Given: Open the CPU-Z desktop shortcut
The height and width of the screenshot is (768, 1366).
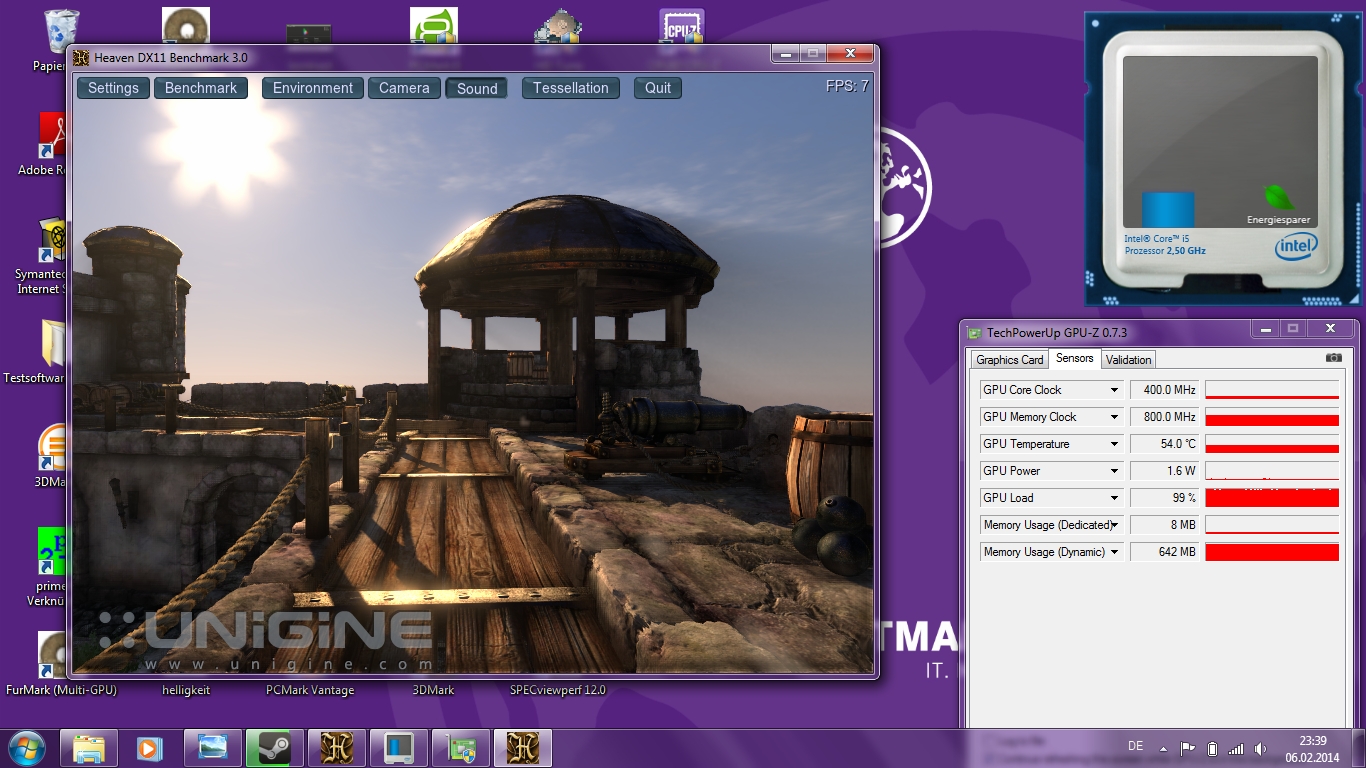Looking at the screenshot, I should click(x=681, y=27).
